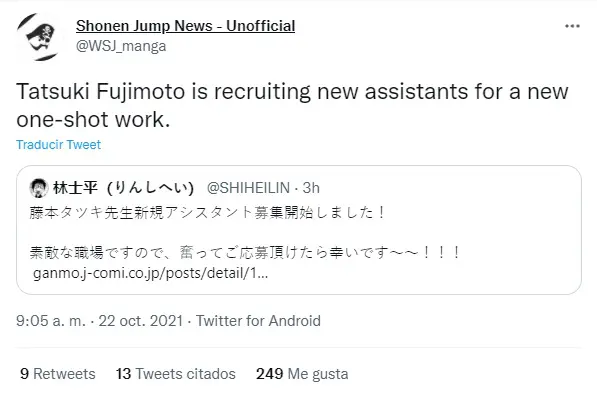Screen dimensions: 597x395
Task: Open the @SHIHEILIN handle in quoted tweet
Action: (x=248, y=188)
